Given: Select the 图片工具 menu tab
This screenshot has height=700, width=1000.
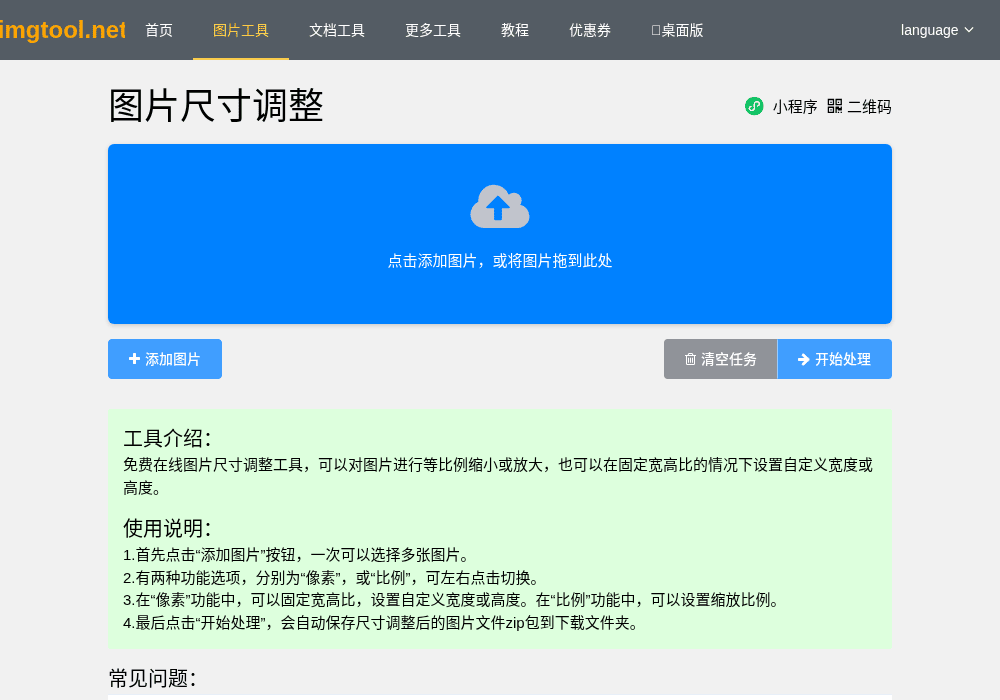Looking at the screenshot, I should [x=241, y=30].
